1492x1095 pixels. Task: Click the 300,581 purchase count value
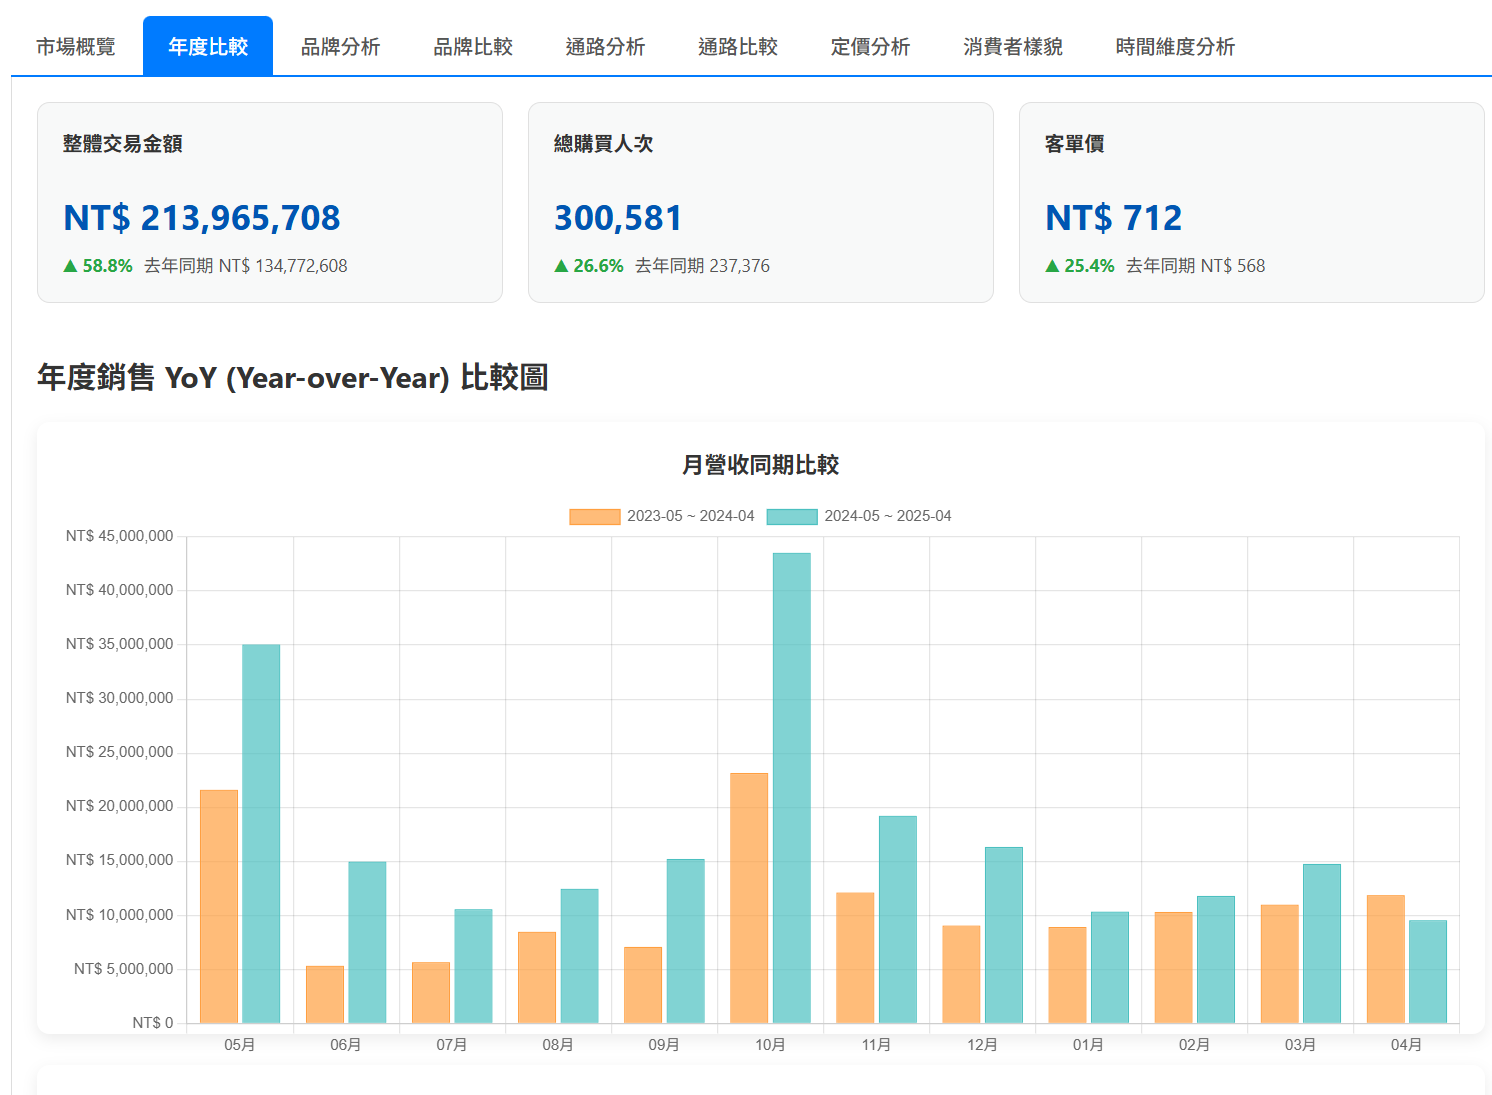(618, 217)
